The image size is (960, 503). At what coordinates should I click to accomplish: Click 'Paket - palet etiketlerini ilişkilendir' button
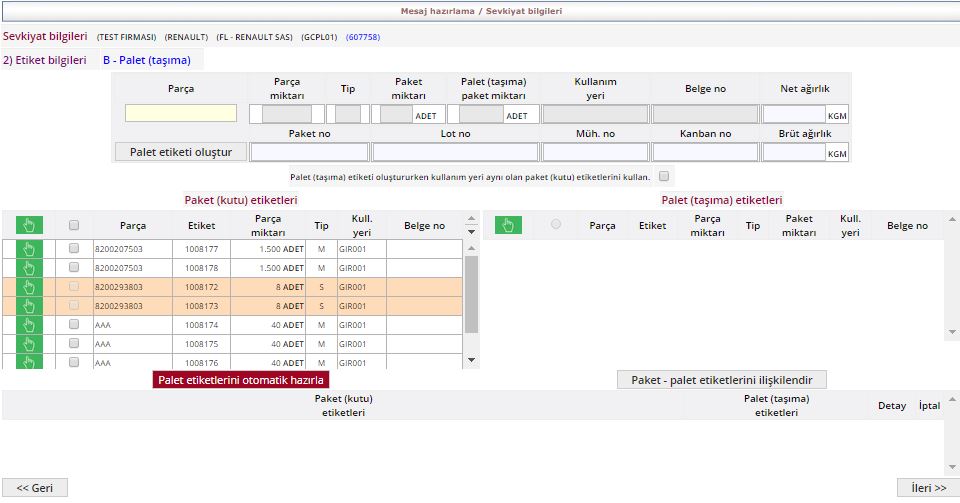[x=722, y=380]
